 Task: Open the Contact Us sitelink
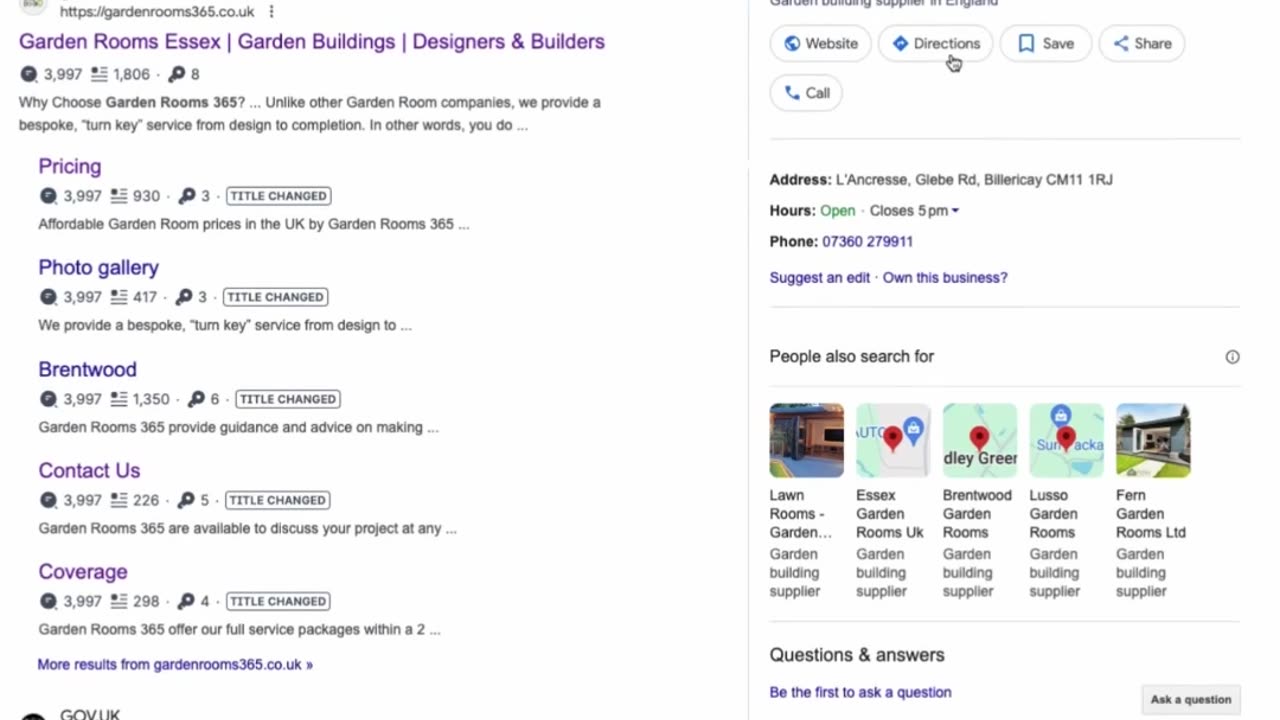point(89,470)
